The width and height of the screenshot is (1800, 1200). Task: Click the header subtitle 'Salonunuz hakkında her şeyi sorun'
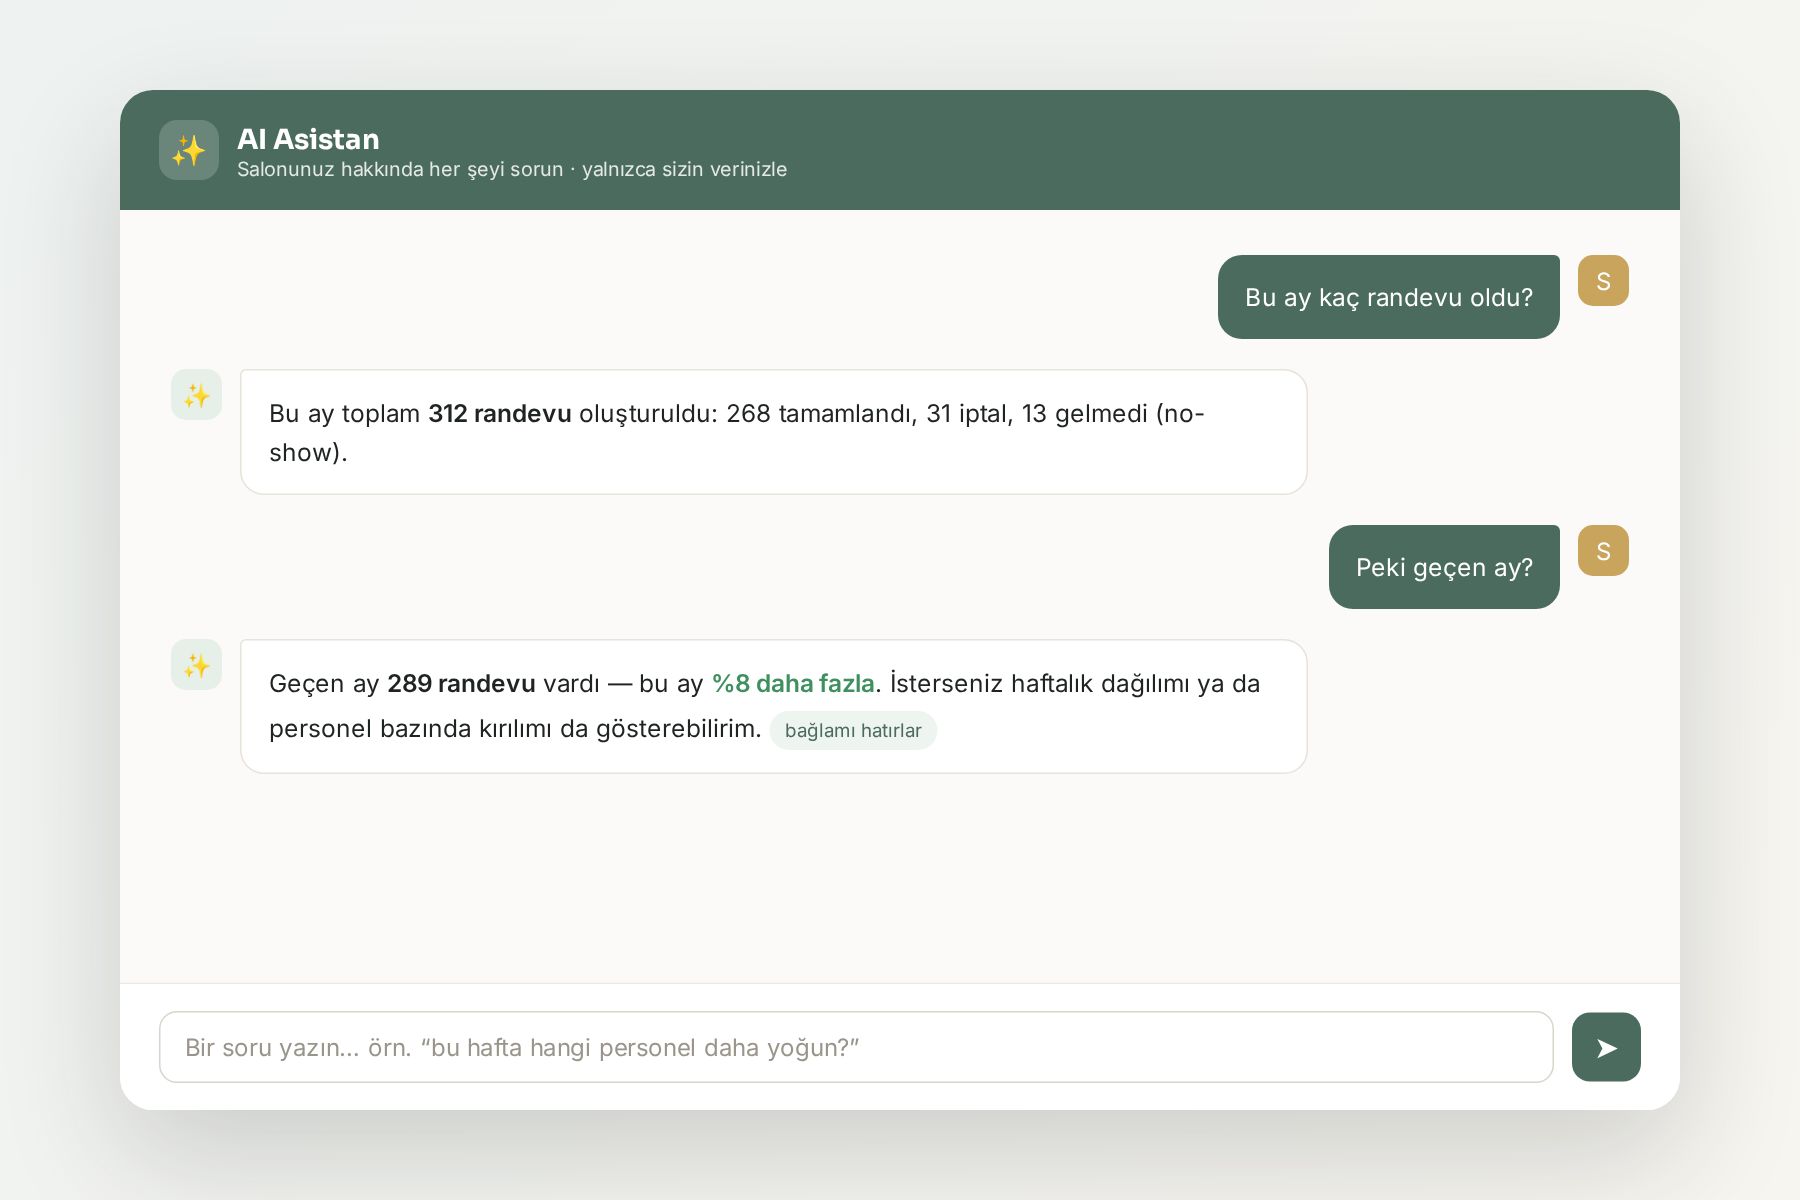click(x=400, y=170)
